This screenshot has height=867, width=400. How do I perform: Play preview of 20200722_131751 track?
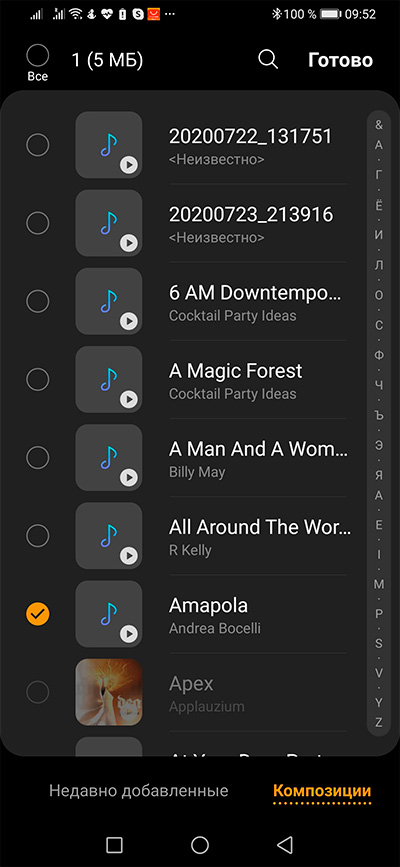[129, 164]
